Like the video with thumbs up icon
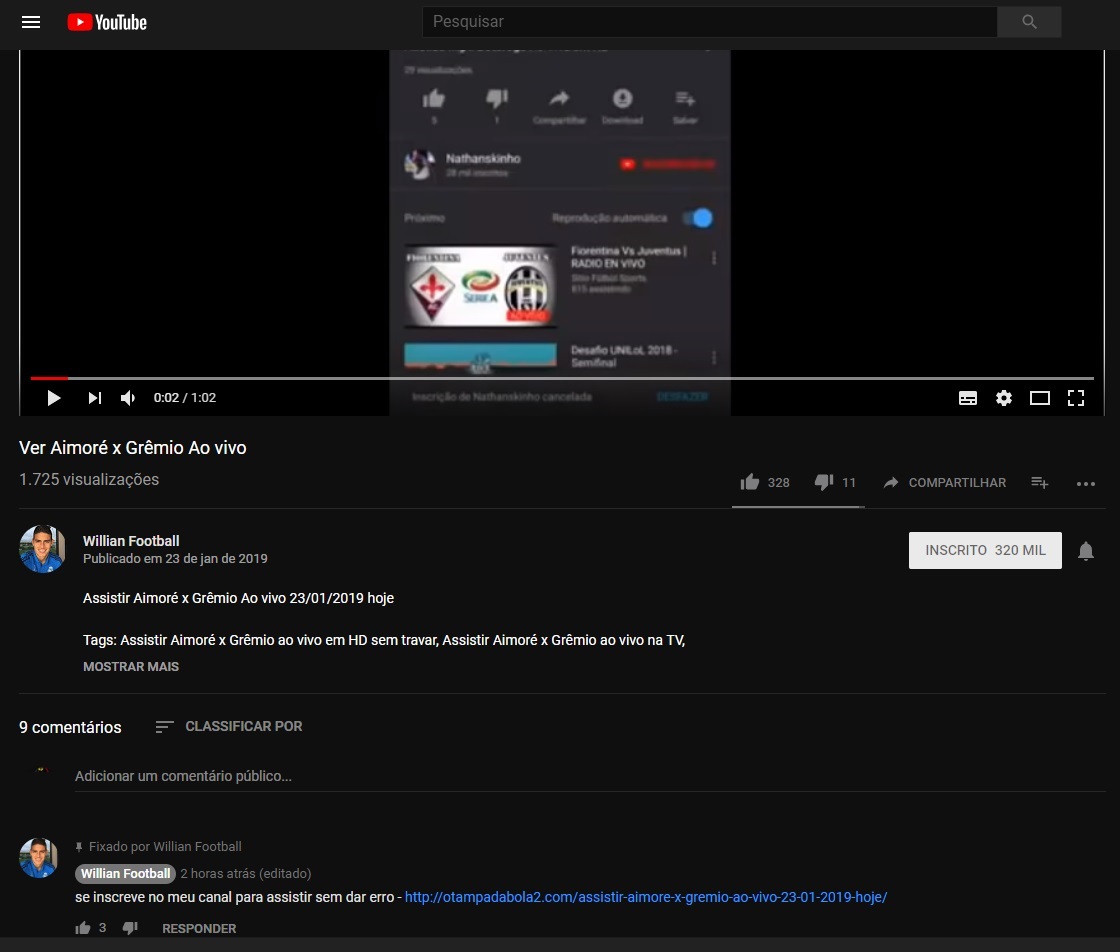Viewport: 1120px width, 952px height. click(749, 482)
